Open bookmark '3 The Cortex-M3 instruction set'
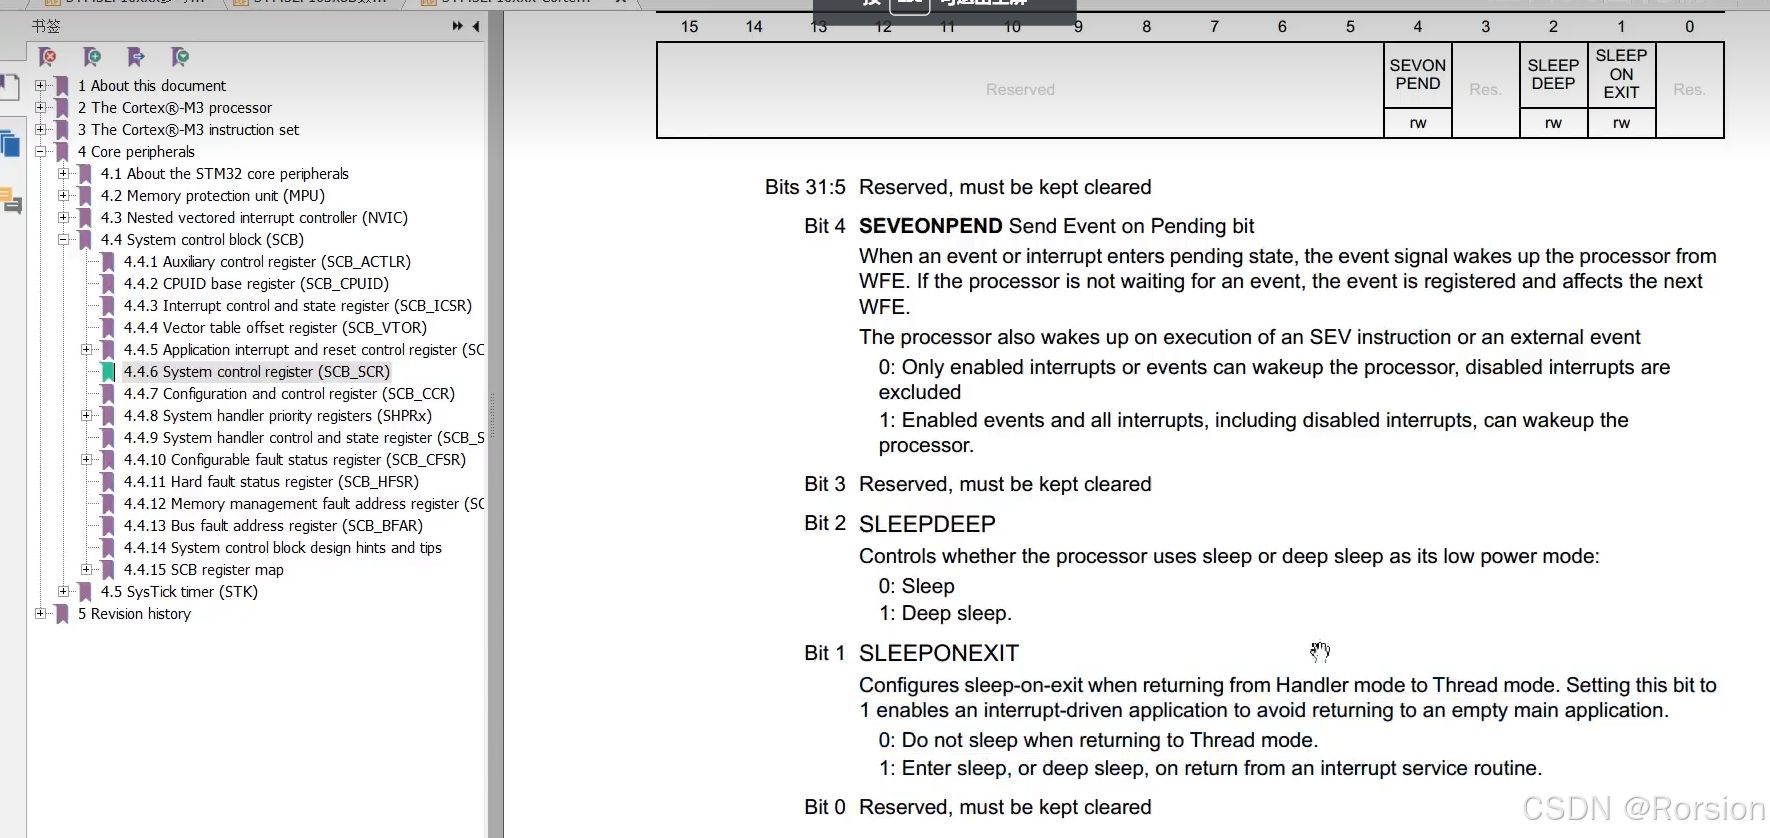The width and height of the screenshot is (1770, 838). tap(188, 130)
